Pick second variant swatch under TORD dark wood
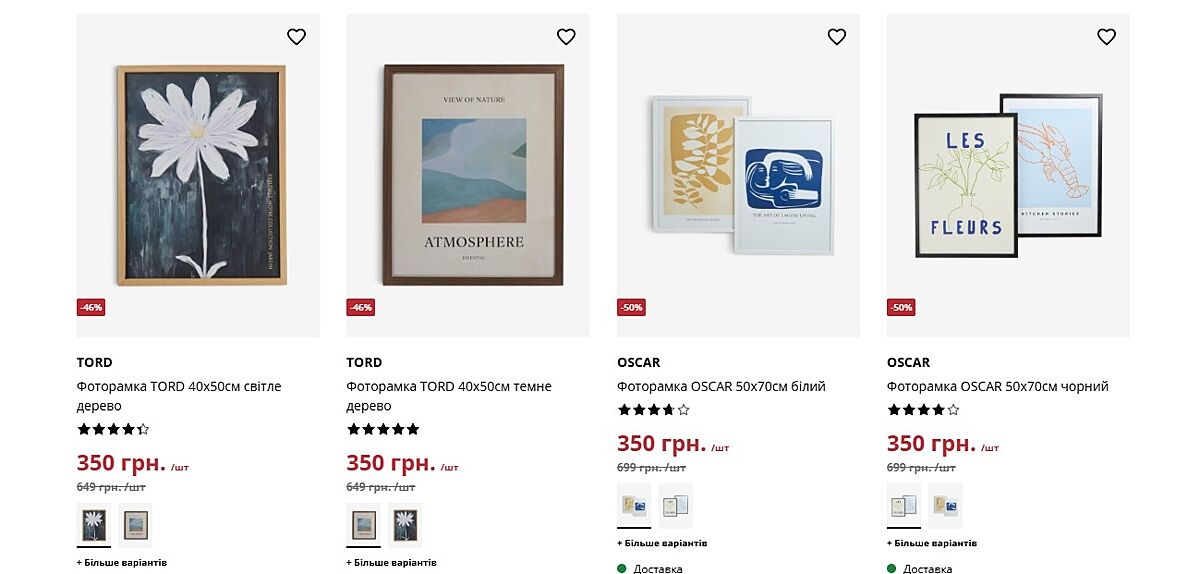Screen dimensions: 1200x574 click(x=405, y=525)
